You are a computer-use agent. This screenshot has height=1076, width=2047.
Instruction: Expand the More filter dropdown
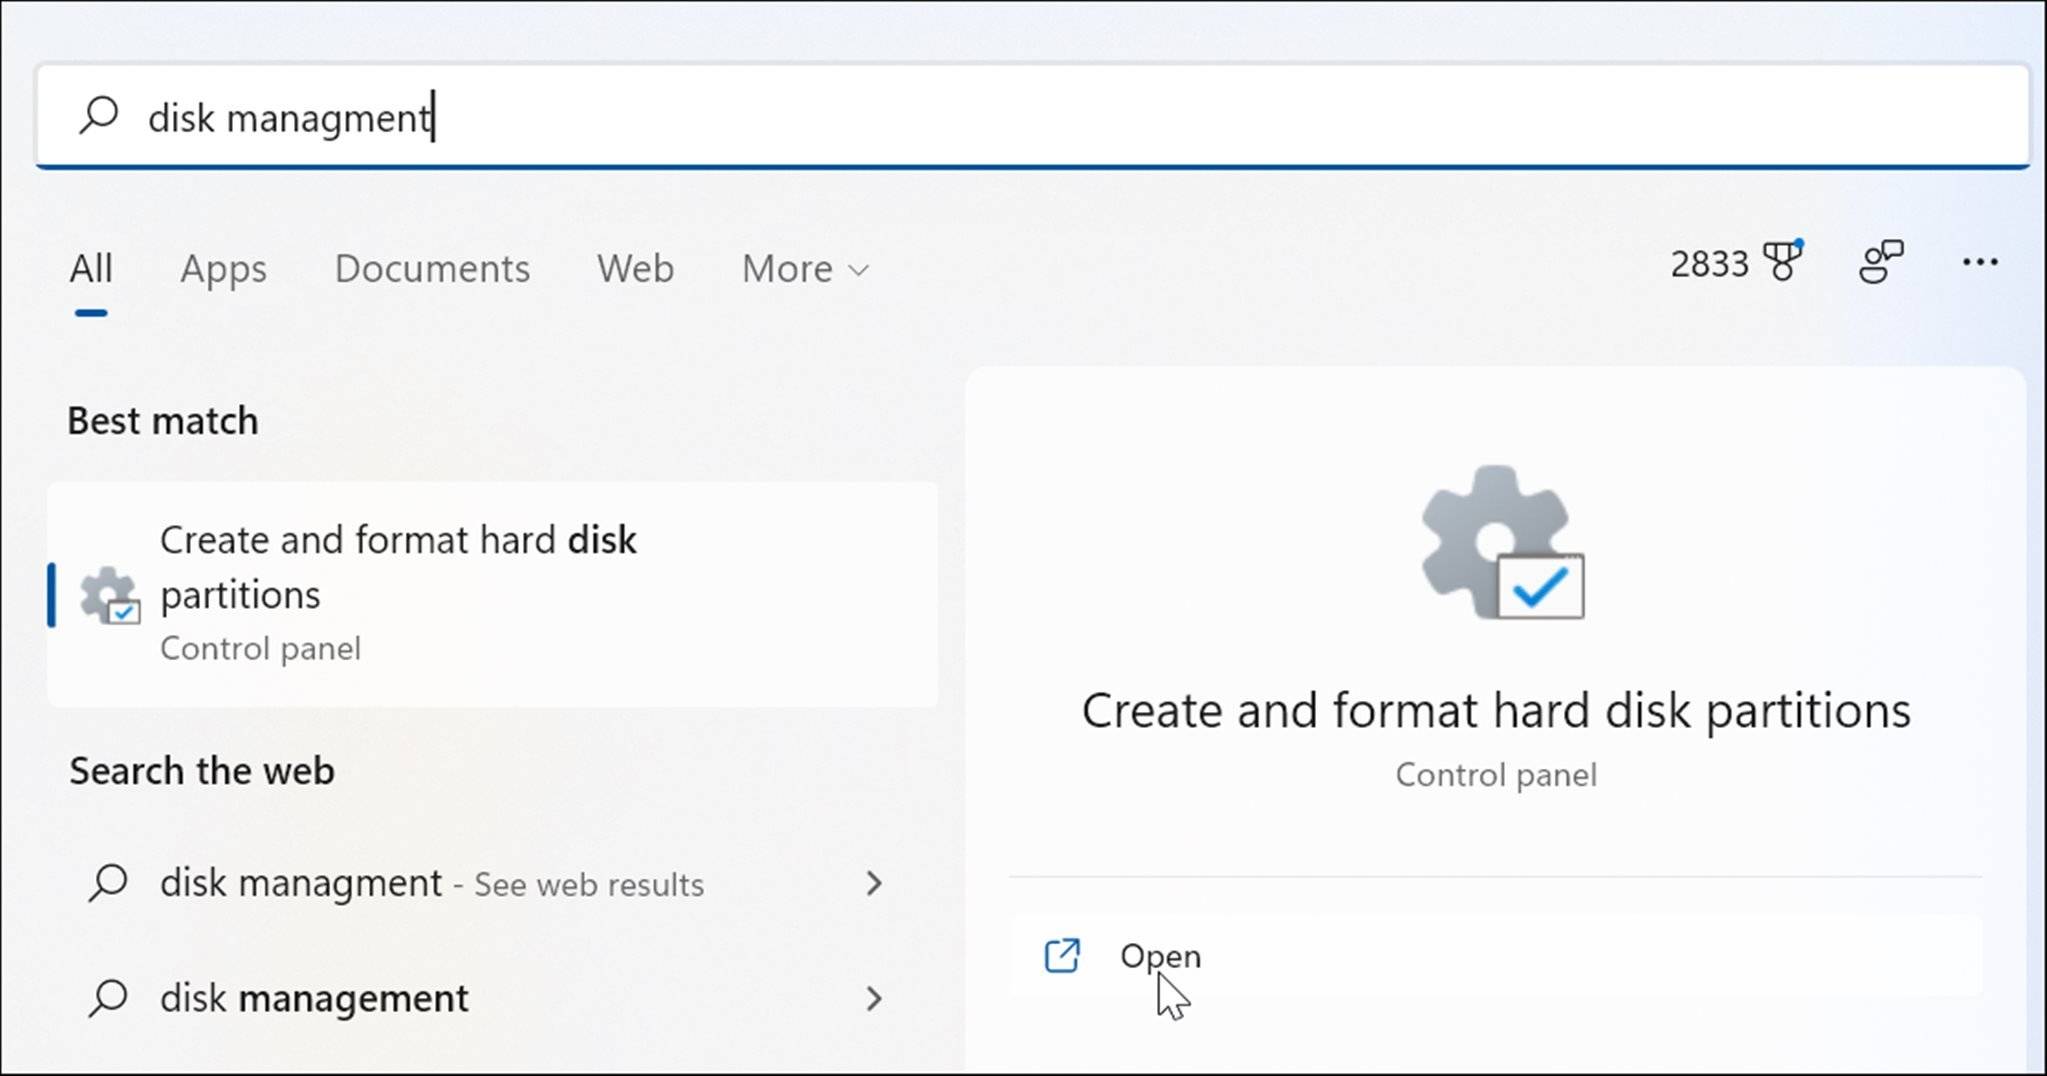click(x=800, y=268)
